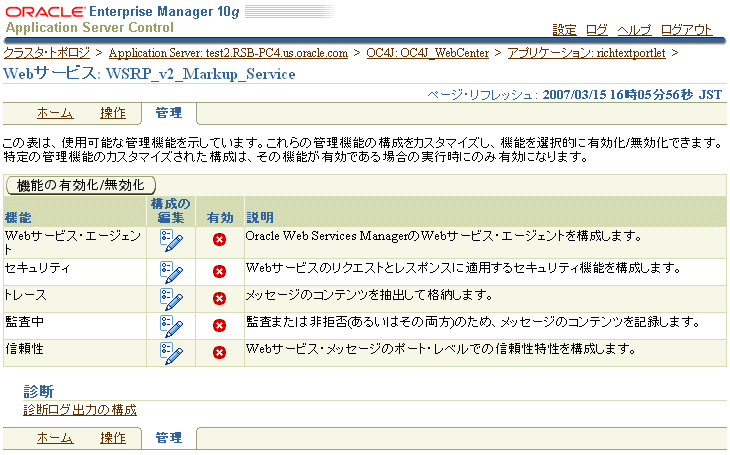This screenshot has height=455, width=730.
Task: Click the Oracle Enterprise Manager 10g logo
Action: tap(122, 11)
